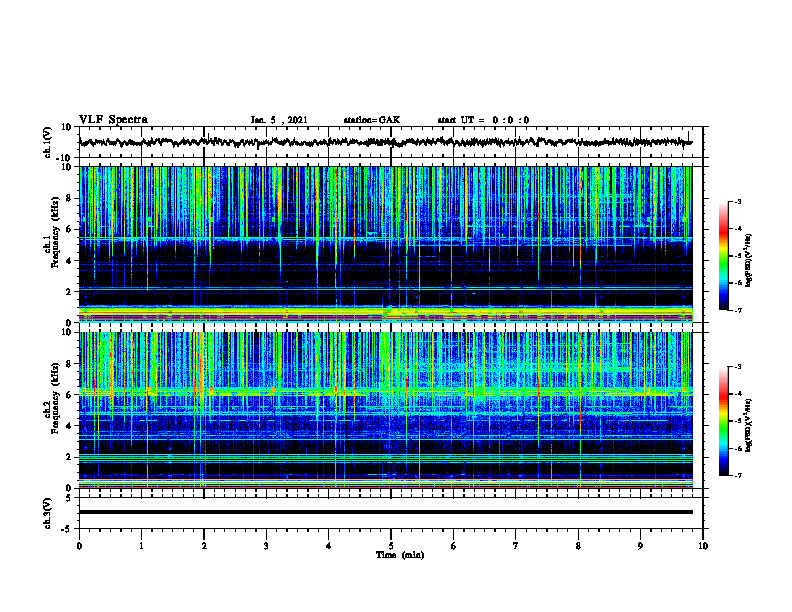792x612 pixels.
Task: Click the time axis tick label '8'
Action: (578, 546)
